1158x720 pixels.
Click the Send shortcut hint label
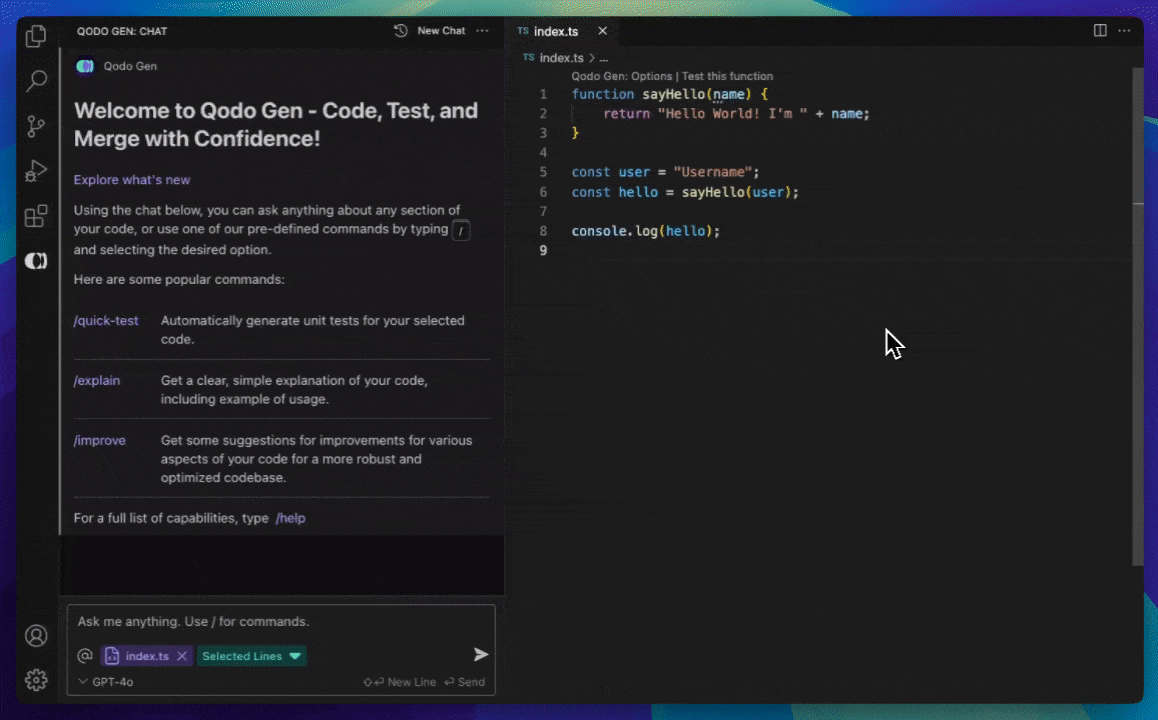(x=465, y=682)
